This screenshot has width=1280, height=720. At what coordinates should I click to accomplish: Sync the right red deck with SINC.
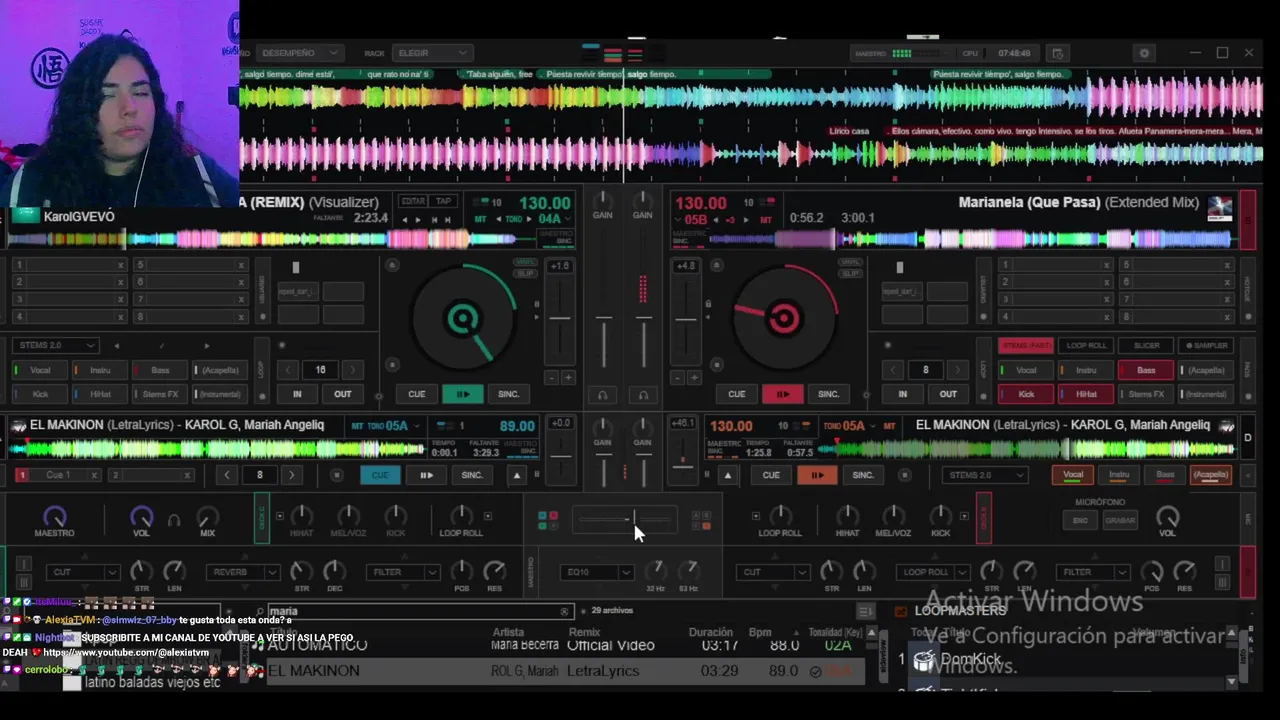828,394
